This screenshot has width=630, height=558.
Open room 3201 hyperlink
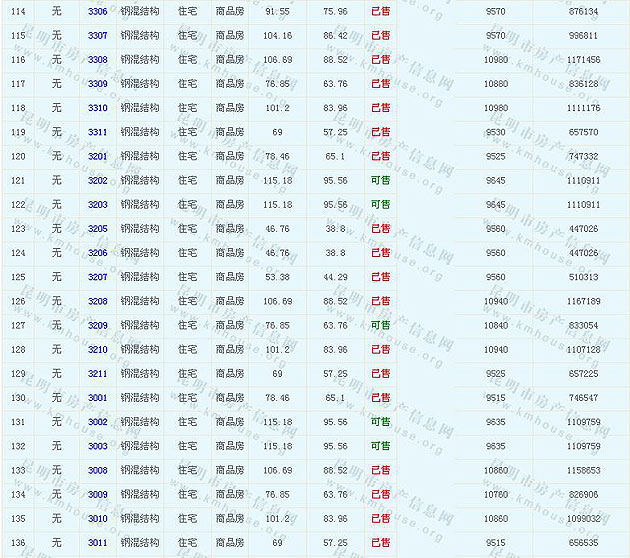click(97, 156)
